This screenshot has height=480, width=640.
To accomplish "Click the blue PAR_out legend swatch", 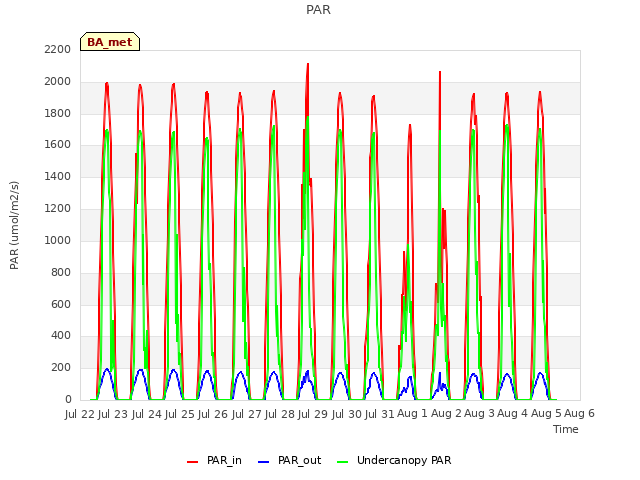I will (x=263, y=462).
